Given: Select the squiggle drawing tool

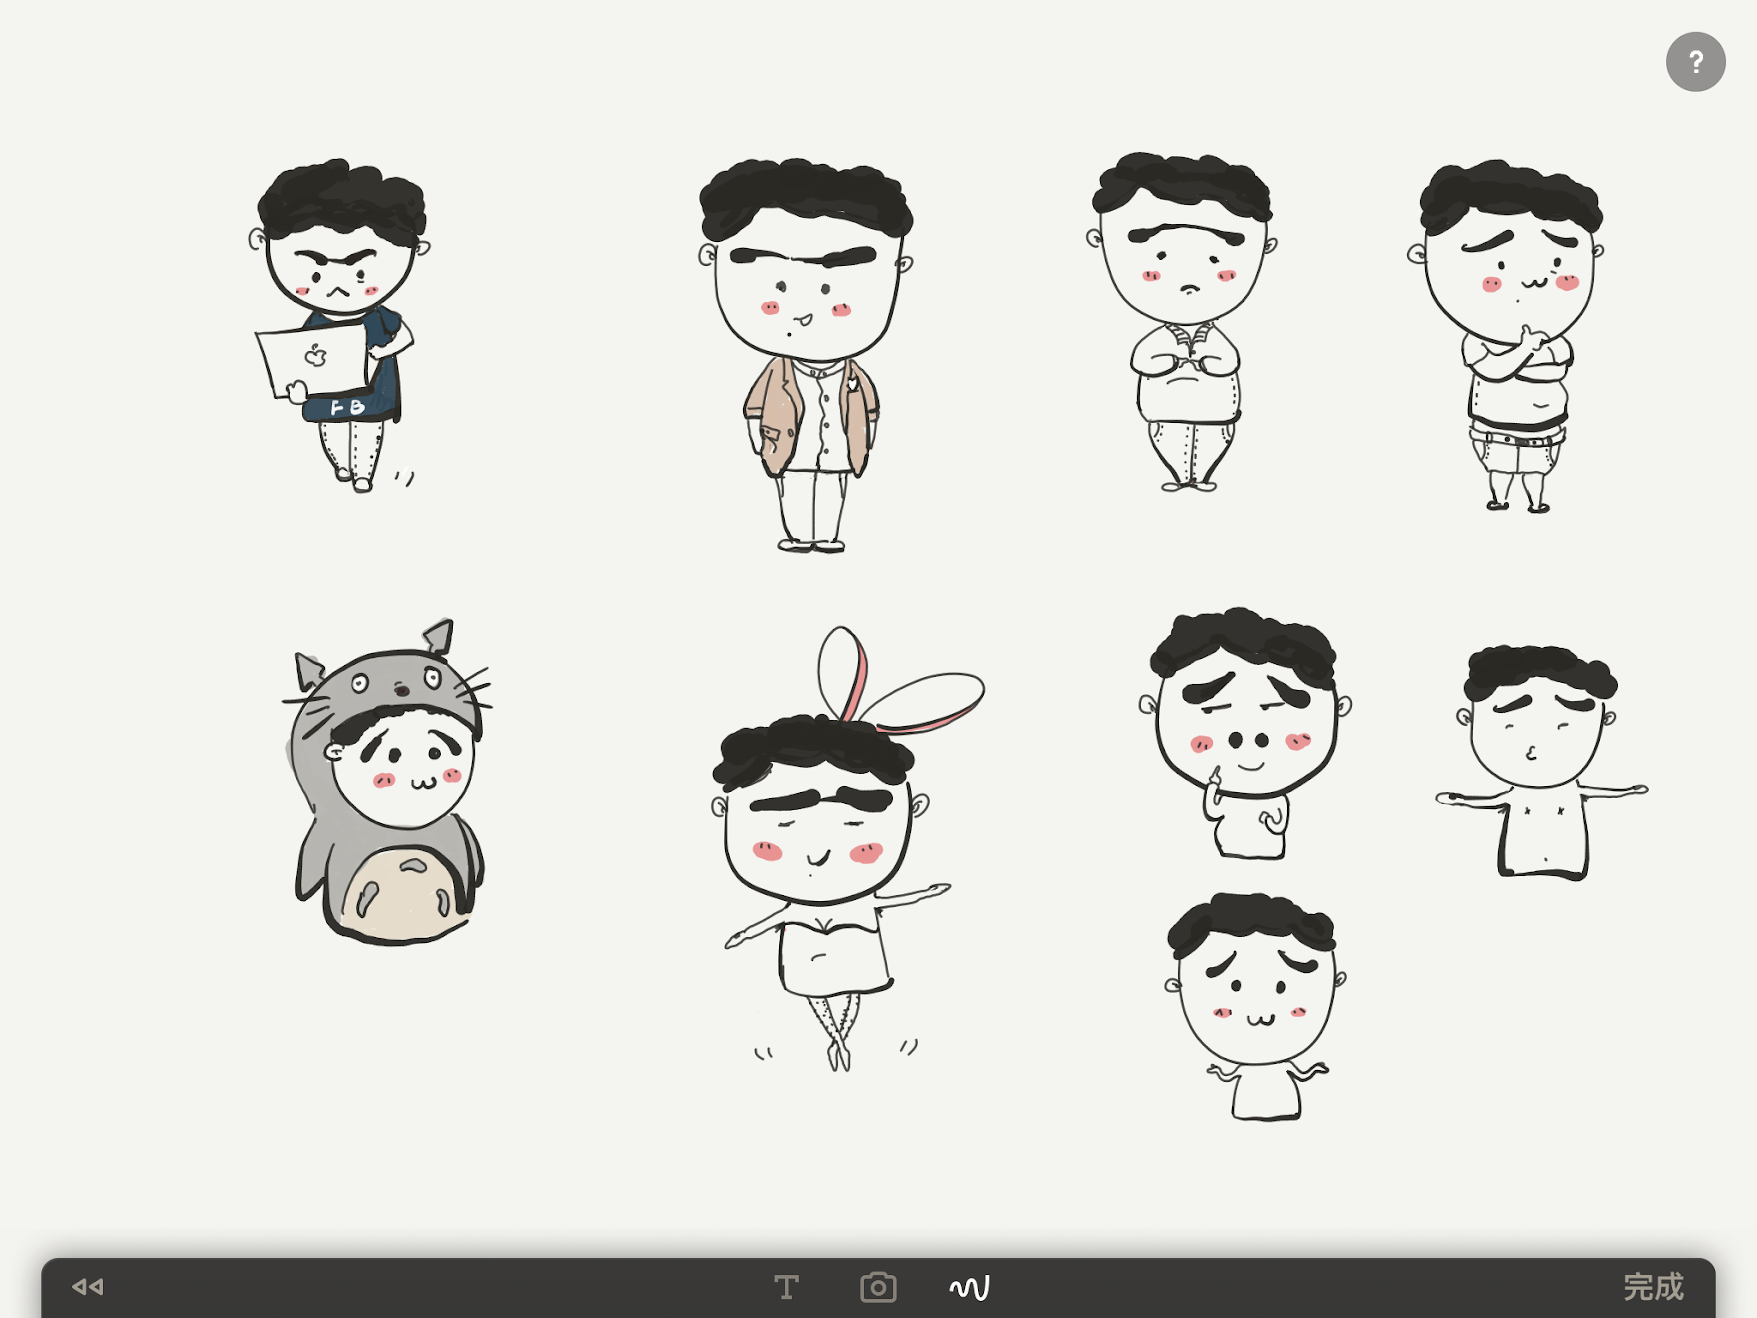Looking at the screenshot, I should 969,1288.
